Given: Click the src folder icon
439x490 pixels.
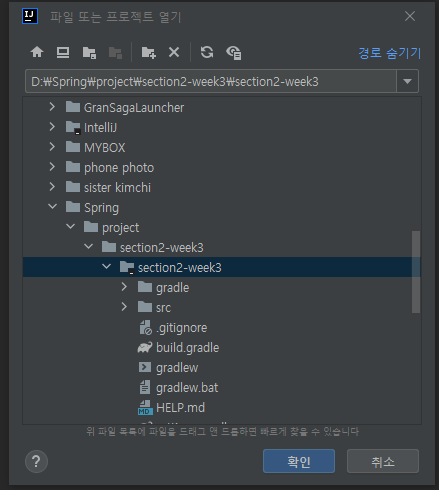Looking at the screenshot, I should [145, 307].
